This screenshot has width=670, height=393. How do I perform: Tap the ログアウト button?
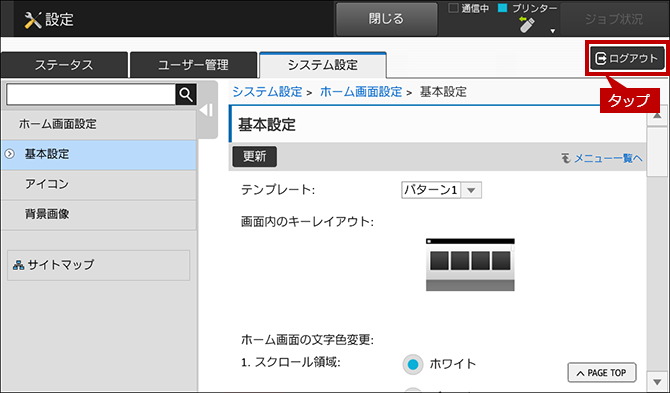pyautogui.click(x=627, y=59)
